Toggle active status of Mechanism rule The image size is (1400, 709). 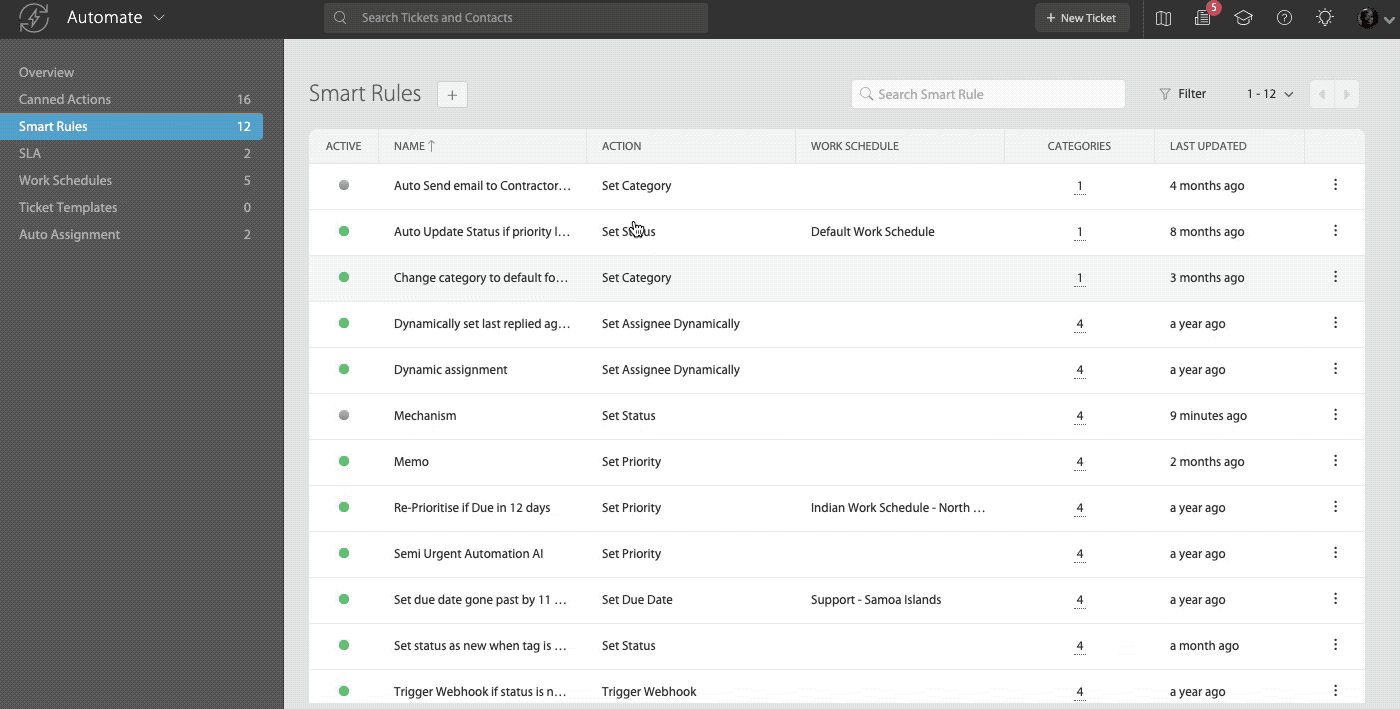[344, 415]
